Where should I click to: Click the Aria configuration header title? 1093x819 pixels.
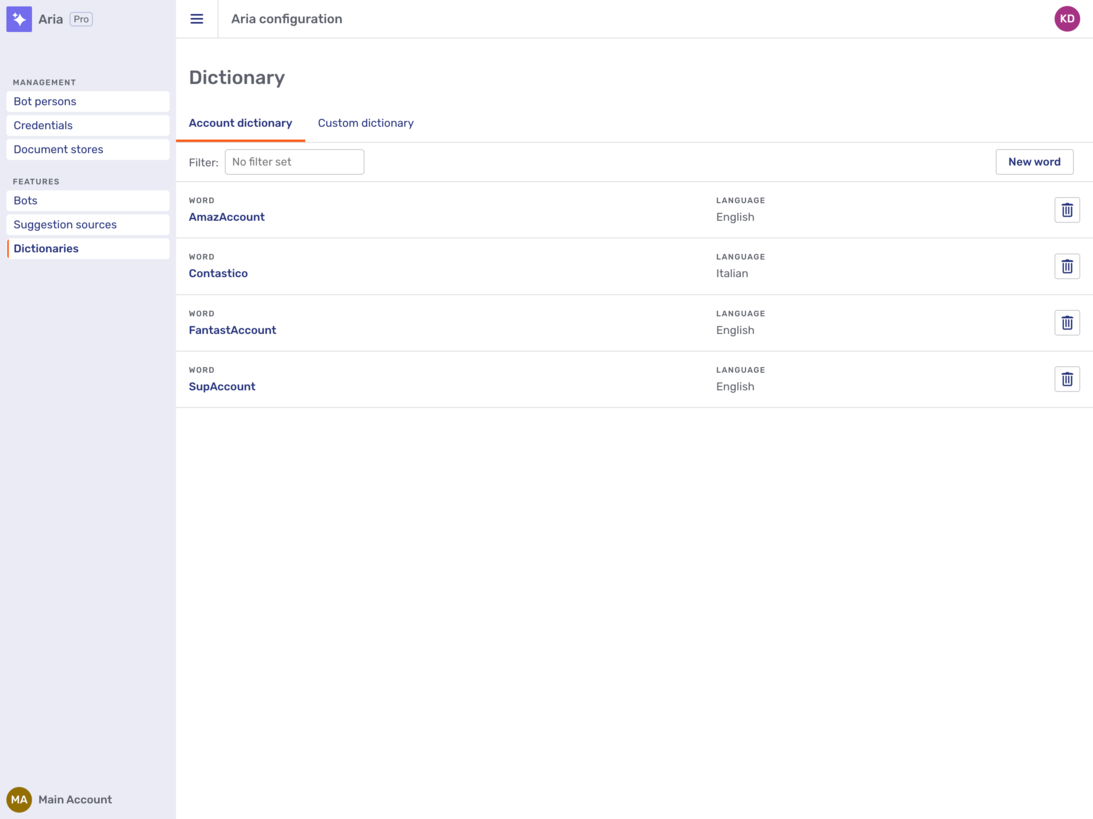coord(286,19)
